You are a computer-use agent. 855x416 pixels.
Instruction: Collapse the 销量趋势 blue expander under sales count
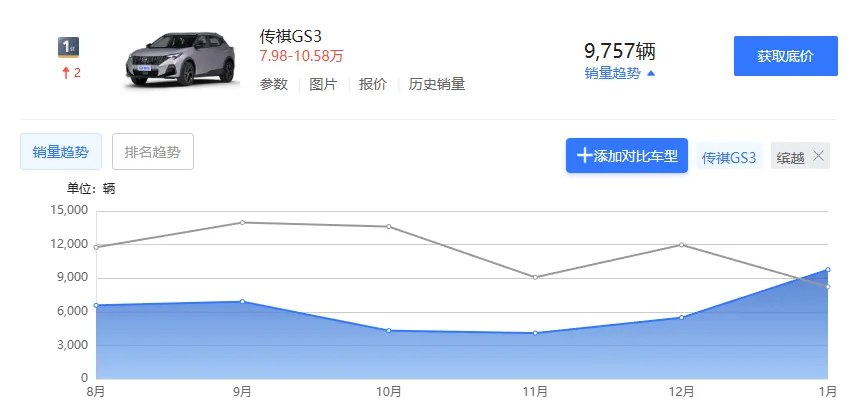tap(619, 74)
